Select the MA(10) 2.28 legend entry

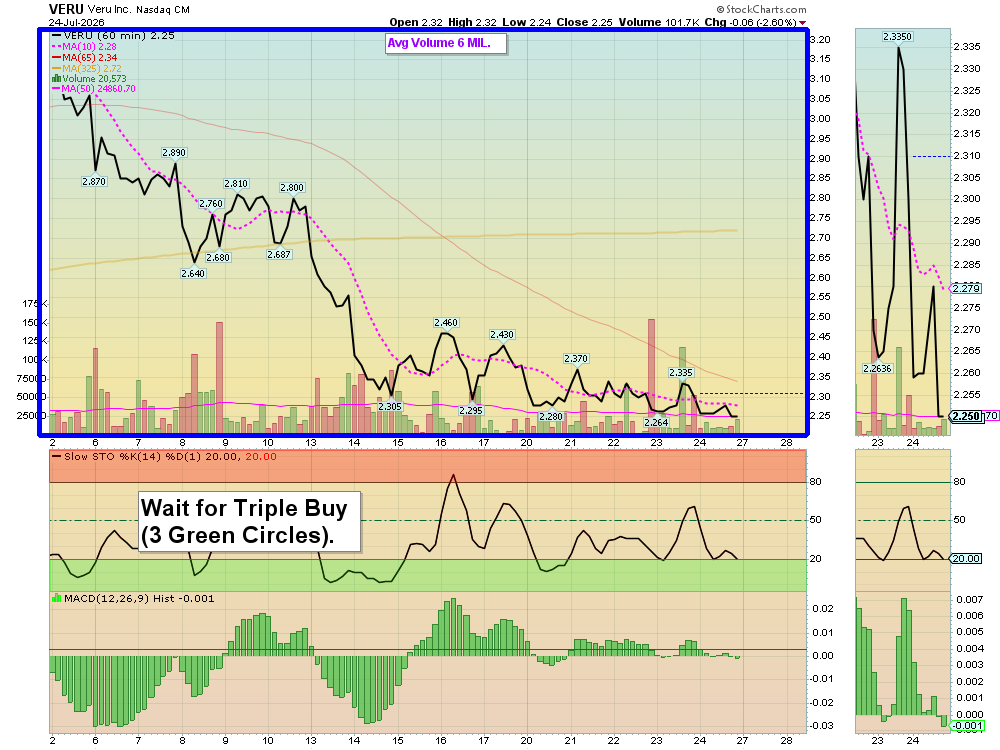pos(84,47)
